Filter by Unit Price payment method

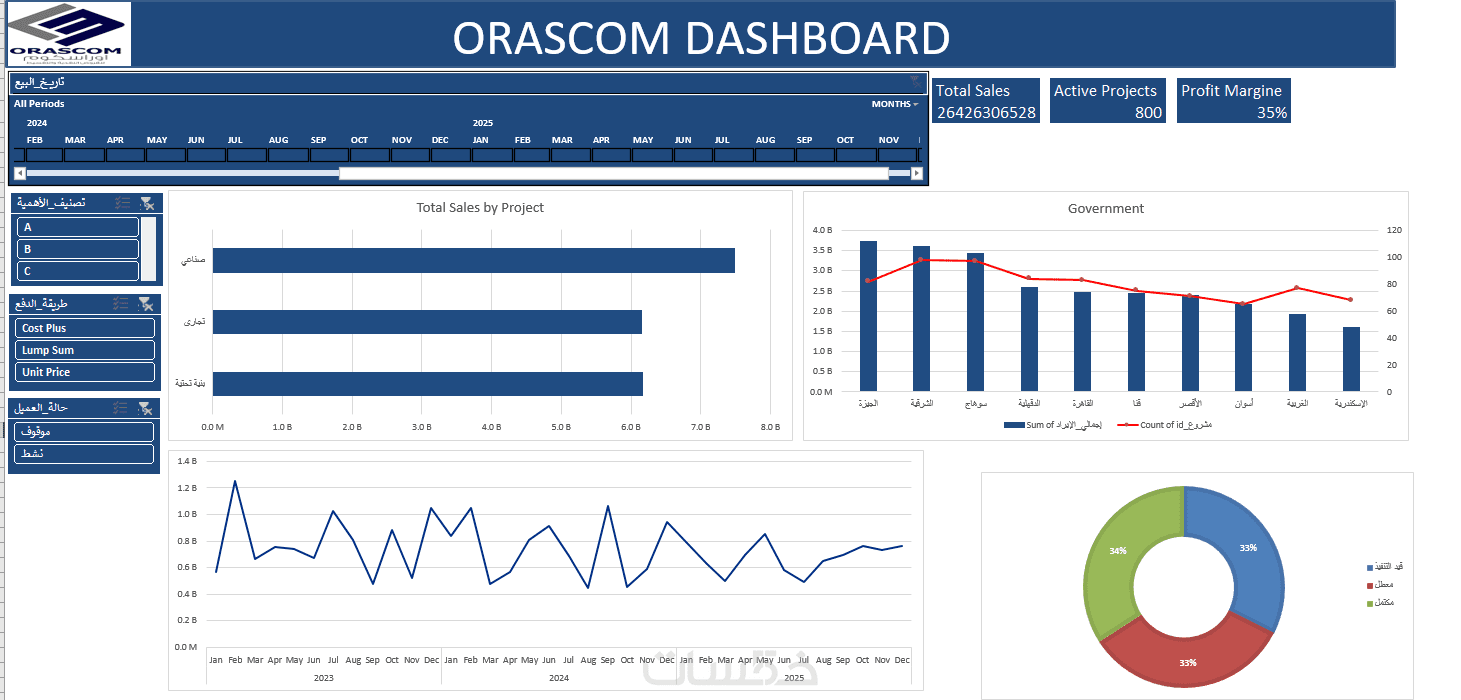click(86, 372)
